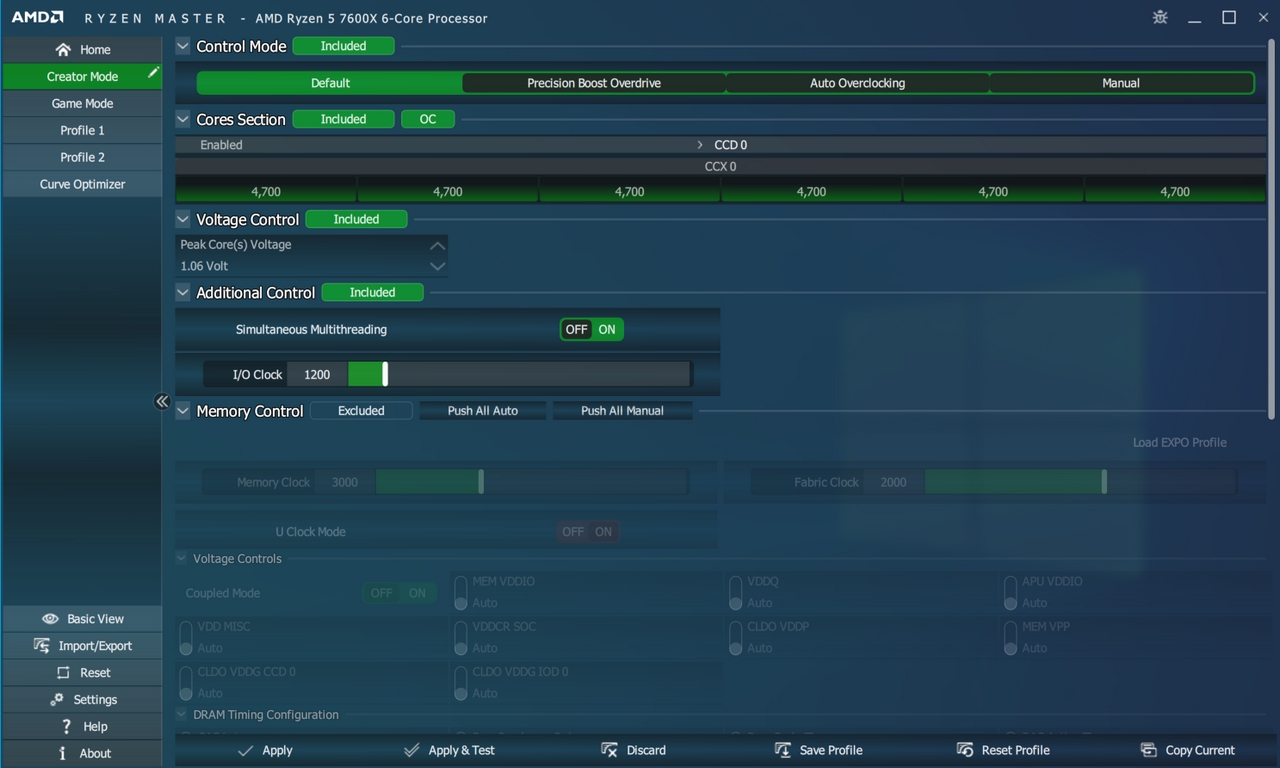Click Load EXPO Profile link
The height and width of the screenshot is (768, 1280).
(x=1179, y=442)
